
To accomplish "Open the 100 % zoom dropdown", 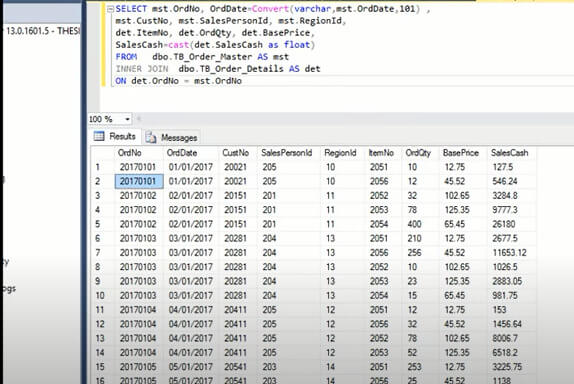I will (127, 119).
